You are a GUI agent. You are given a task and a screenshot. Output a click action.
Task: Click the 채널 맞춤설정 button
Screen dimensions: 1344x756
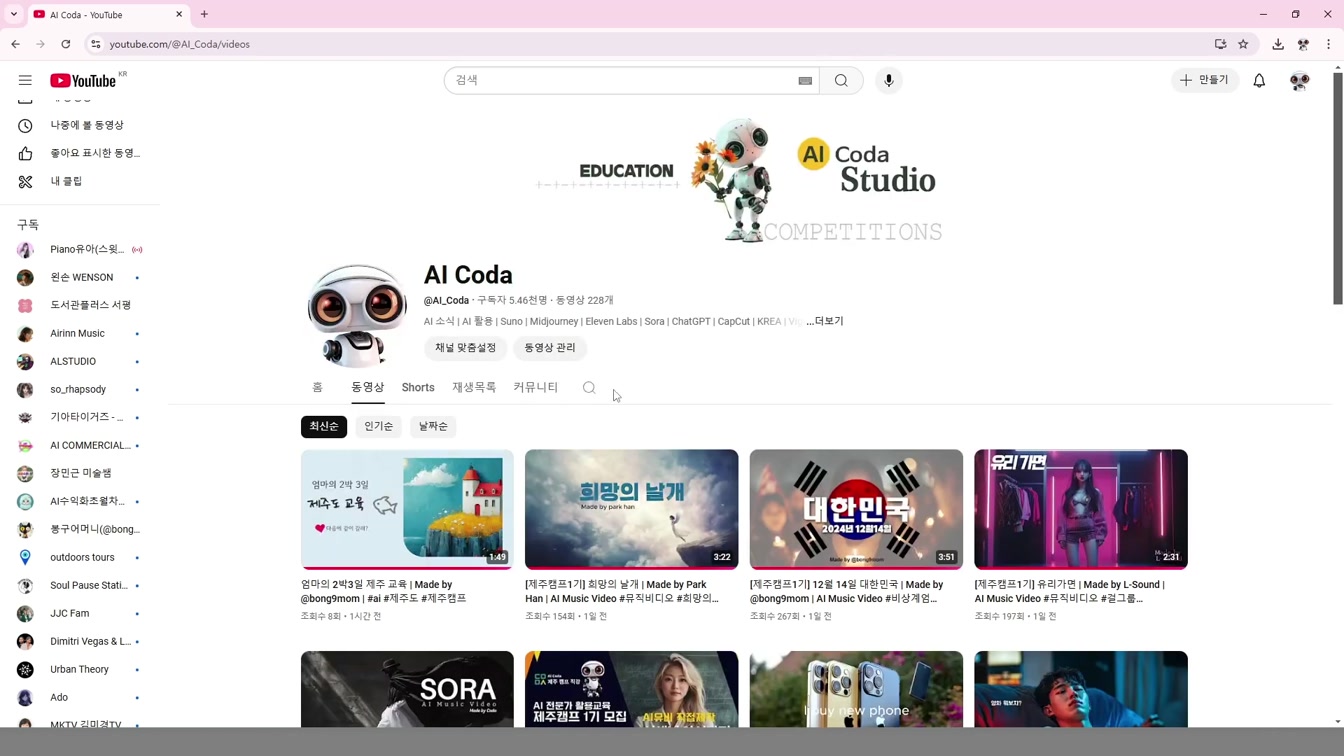(x=466, y=348)
